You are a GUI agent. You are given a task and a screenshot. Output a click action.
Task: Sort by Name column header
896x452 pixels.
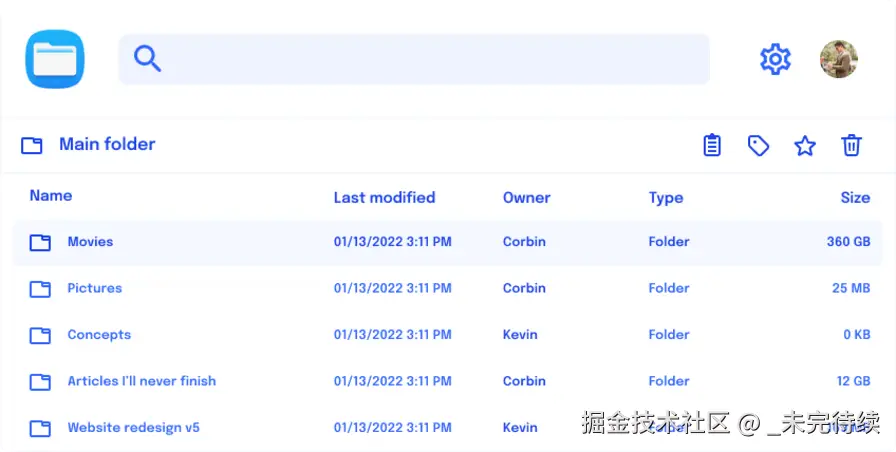tap(51, 196)
